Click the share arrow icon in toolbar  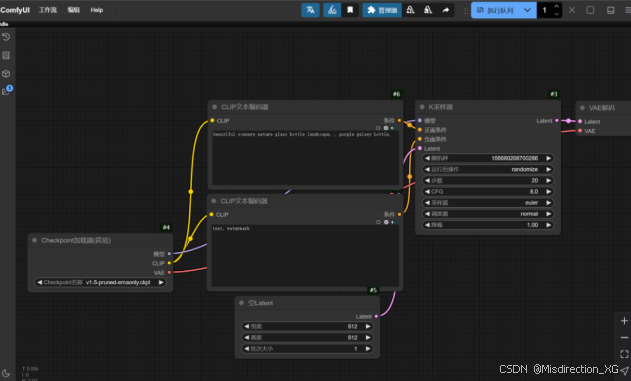[x=446, y=10]
